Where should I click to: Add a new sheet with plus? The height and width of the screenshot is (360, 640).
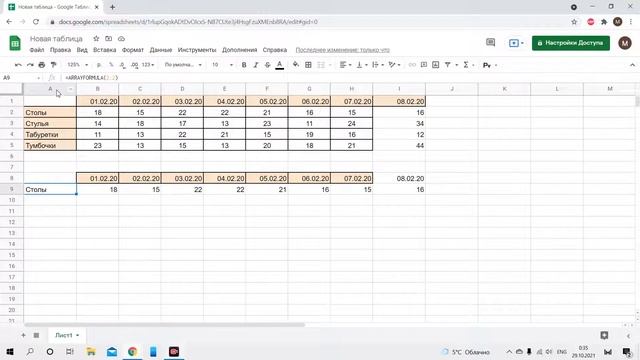(23, 335)
